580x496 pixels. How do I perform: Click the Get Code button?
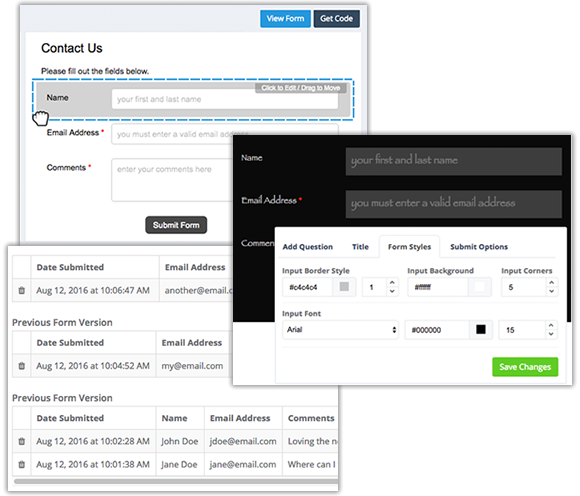(x=337, y=18)
